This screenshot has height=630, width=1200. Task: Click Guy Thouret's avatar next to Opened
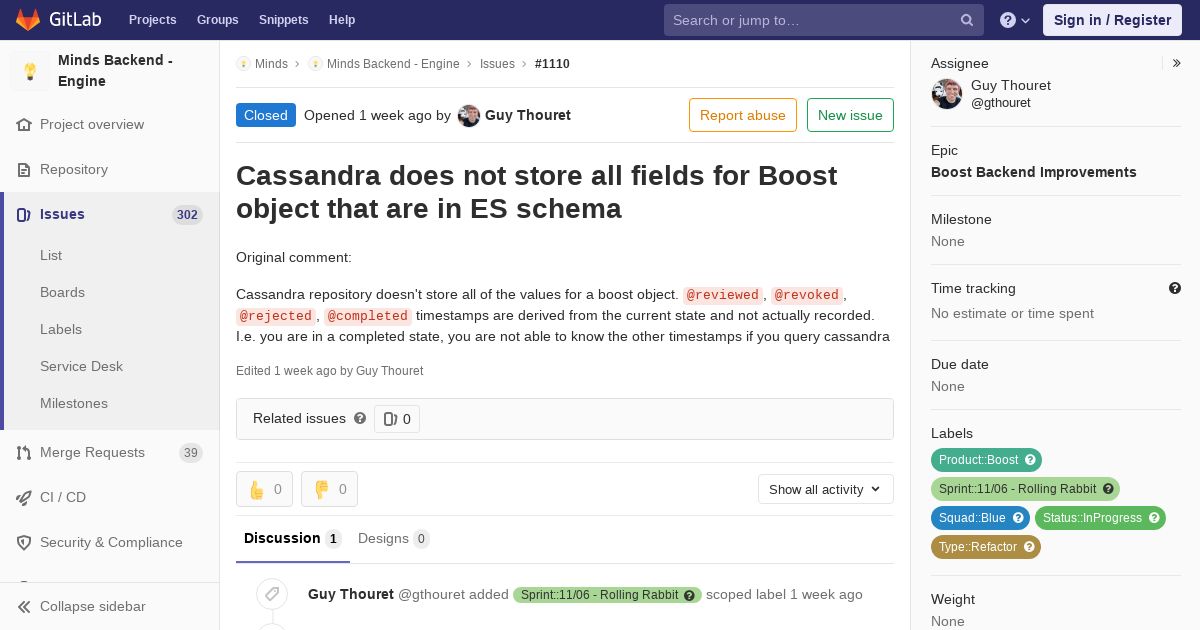(469, 116)
